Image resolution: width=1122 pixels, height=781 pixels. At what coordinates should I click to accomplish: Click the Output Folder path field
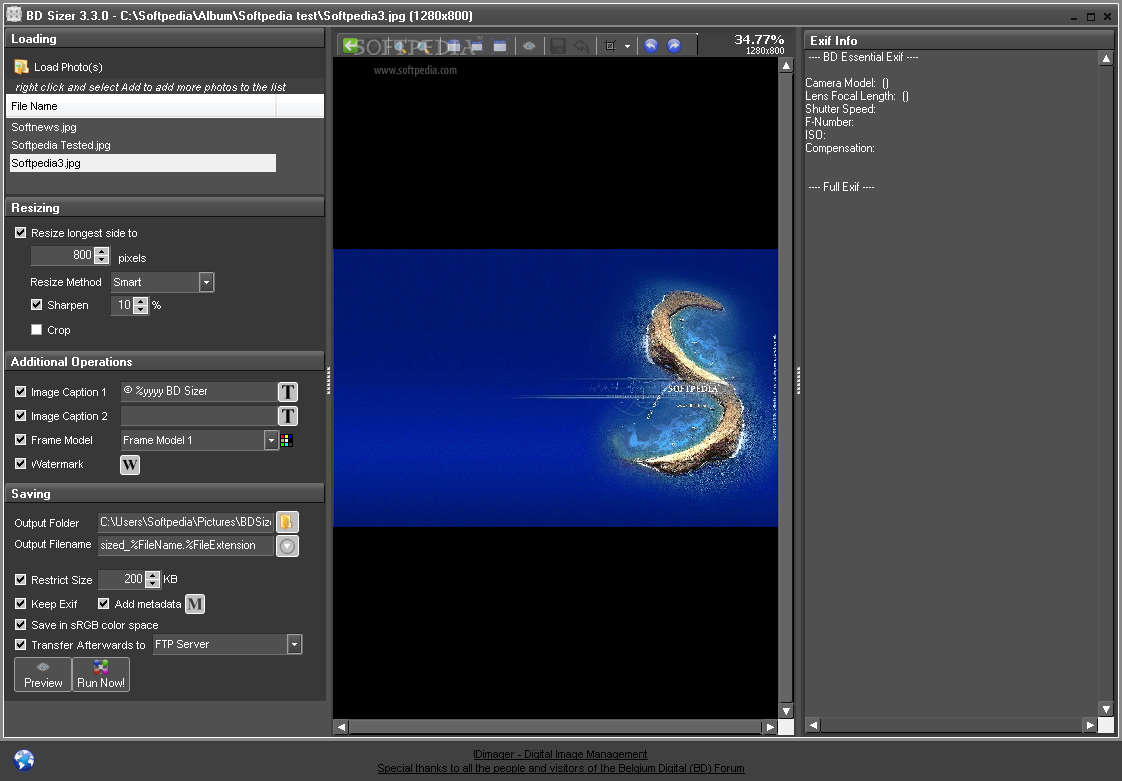point(185,522)
